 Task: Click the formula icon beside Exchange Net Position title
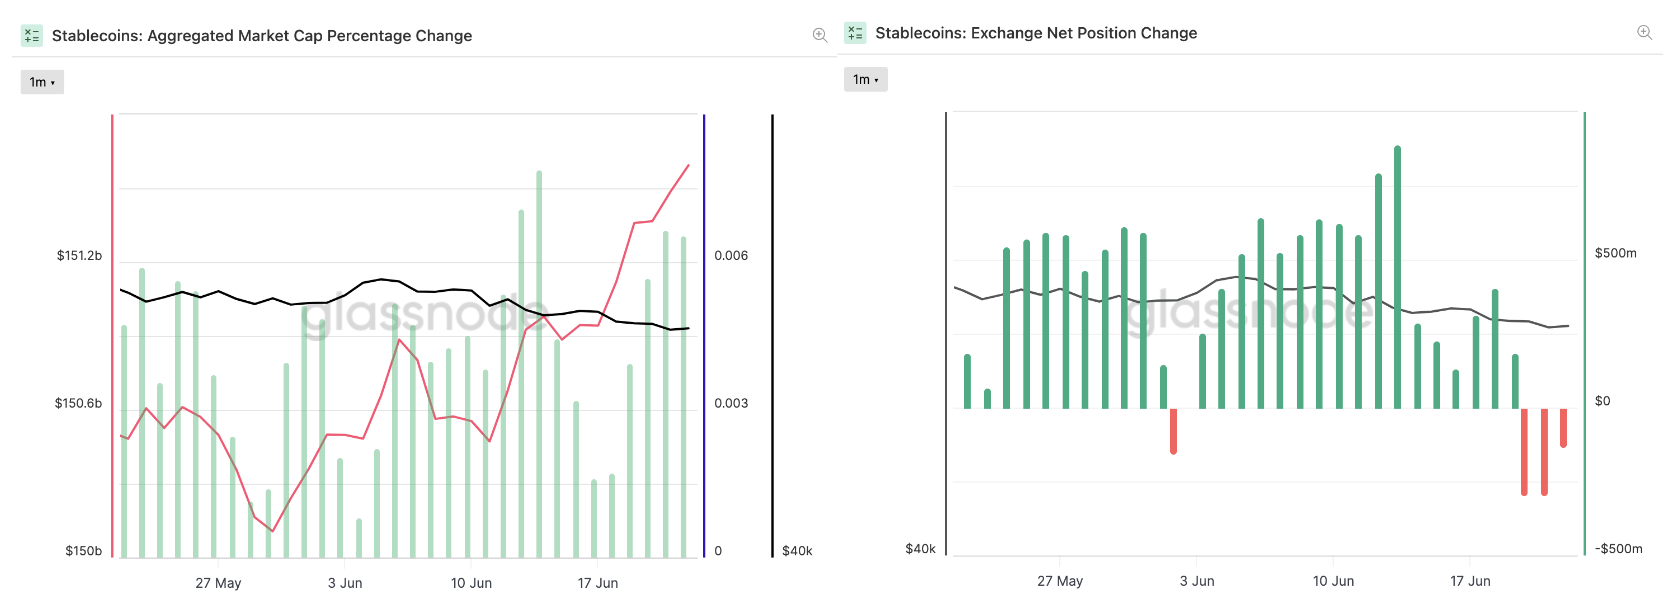point(855,33)
